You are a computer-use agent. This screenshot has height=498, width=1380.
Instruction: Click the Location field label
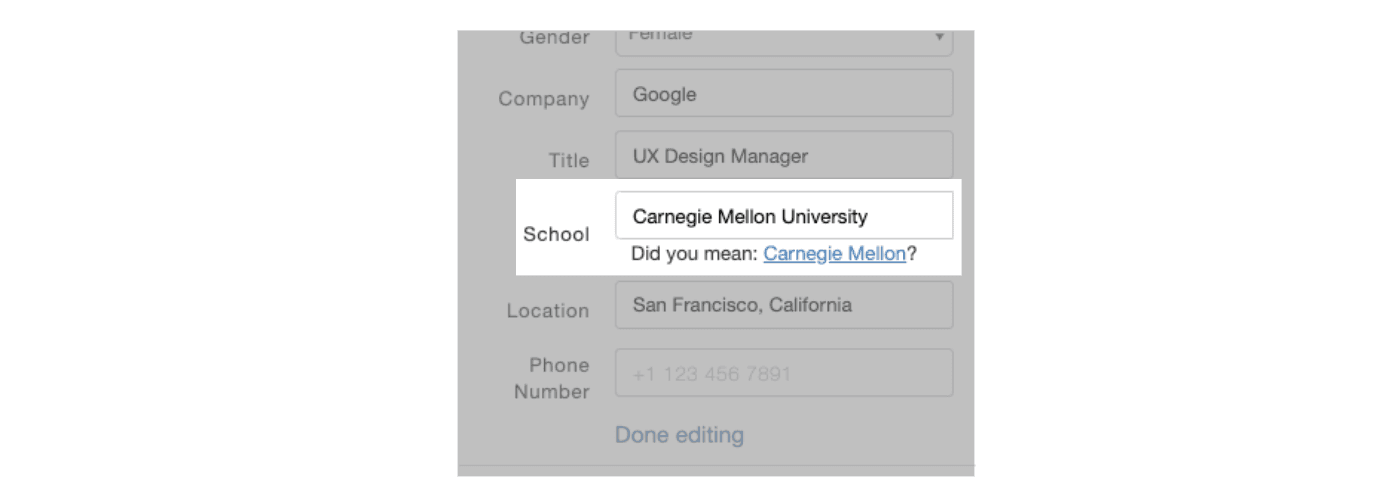pyautogui.click(x=547, y=311)
